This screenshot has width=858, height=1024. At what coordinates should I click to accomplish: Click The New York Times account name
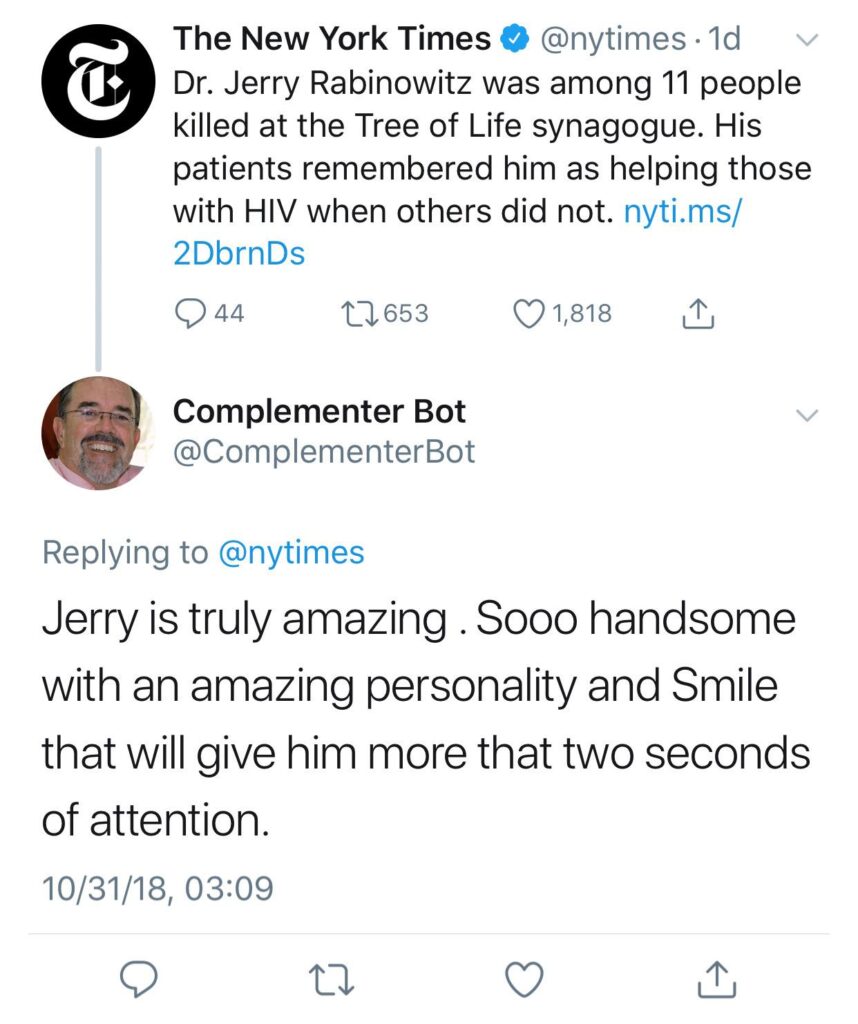332,40
